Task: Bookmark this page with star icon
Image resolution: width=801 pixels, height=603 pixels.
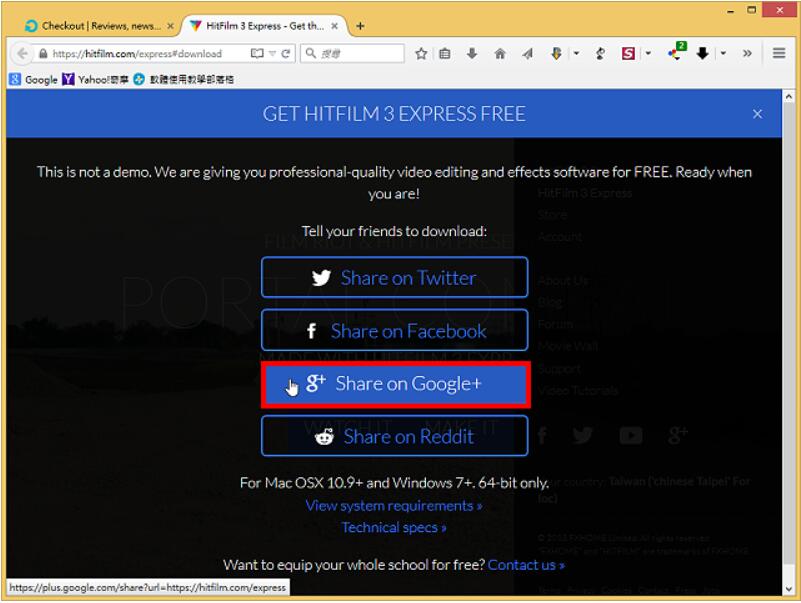Action: tap(421, 53)
